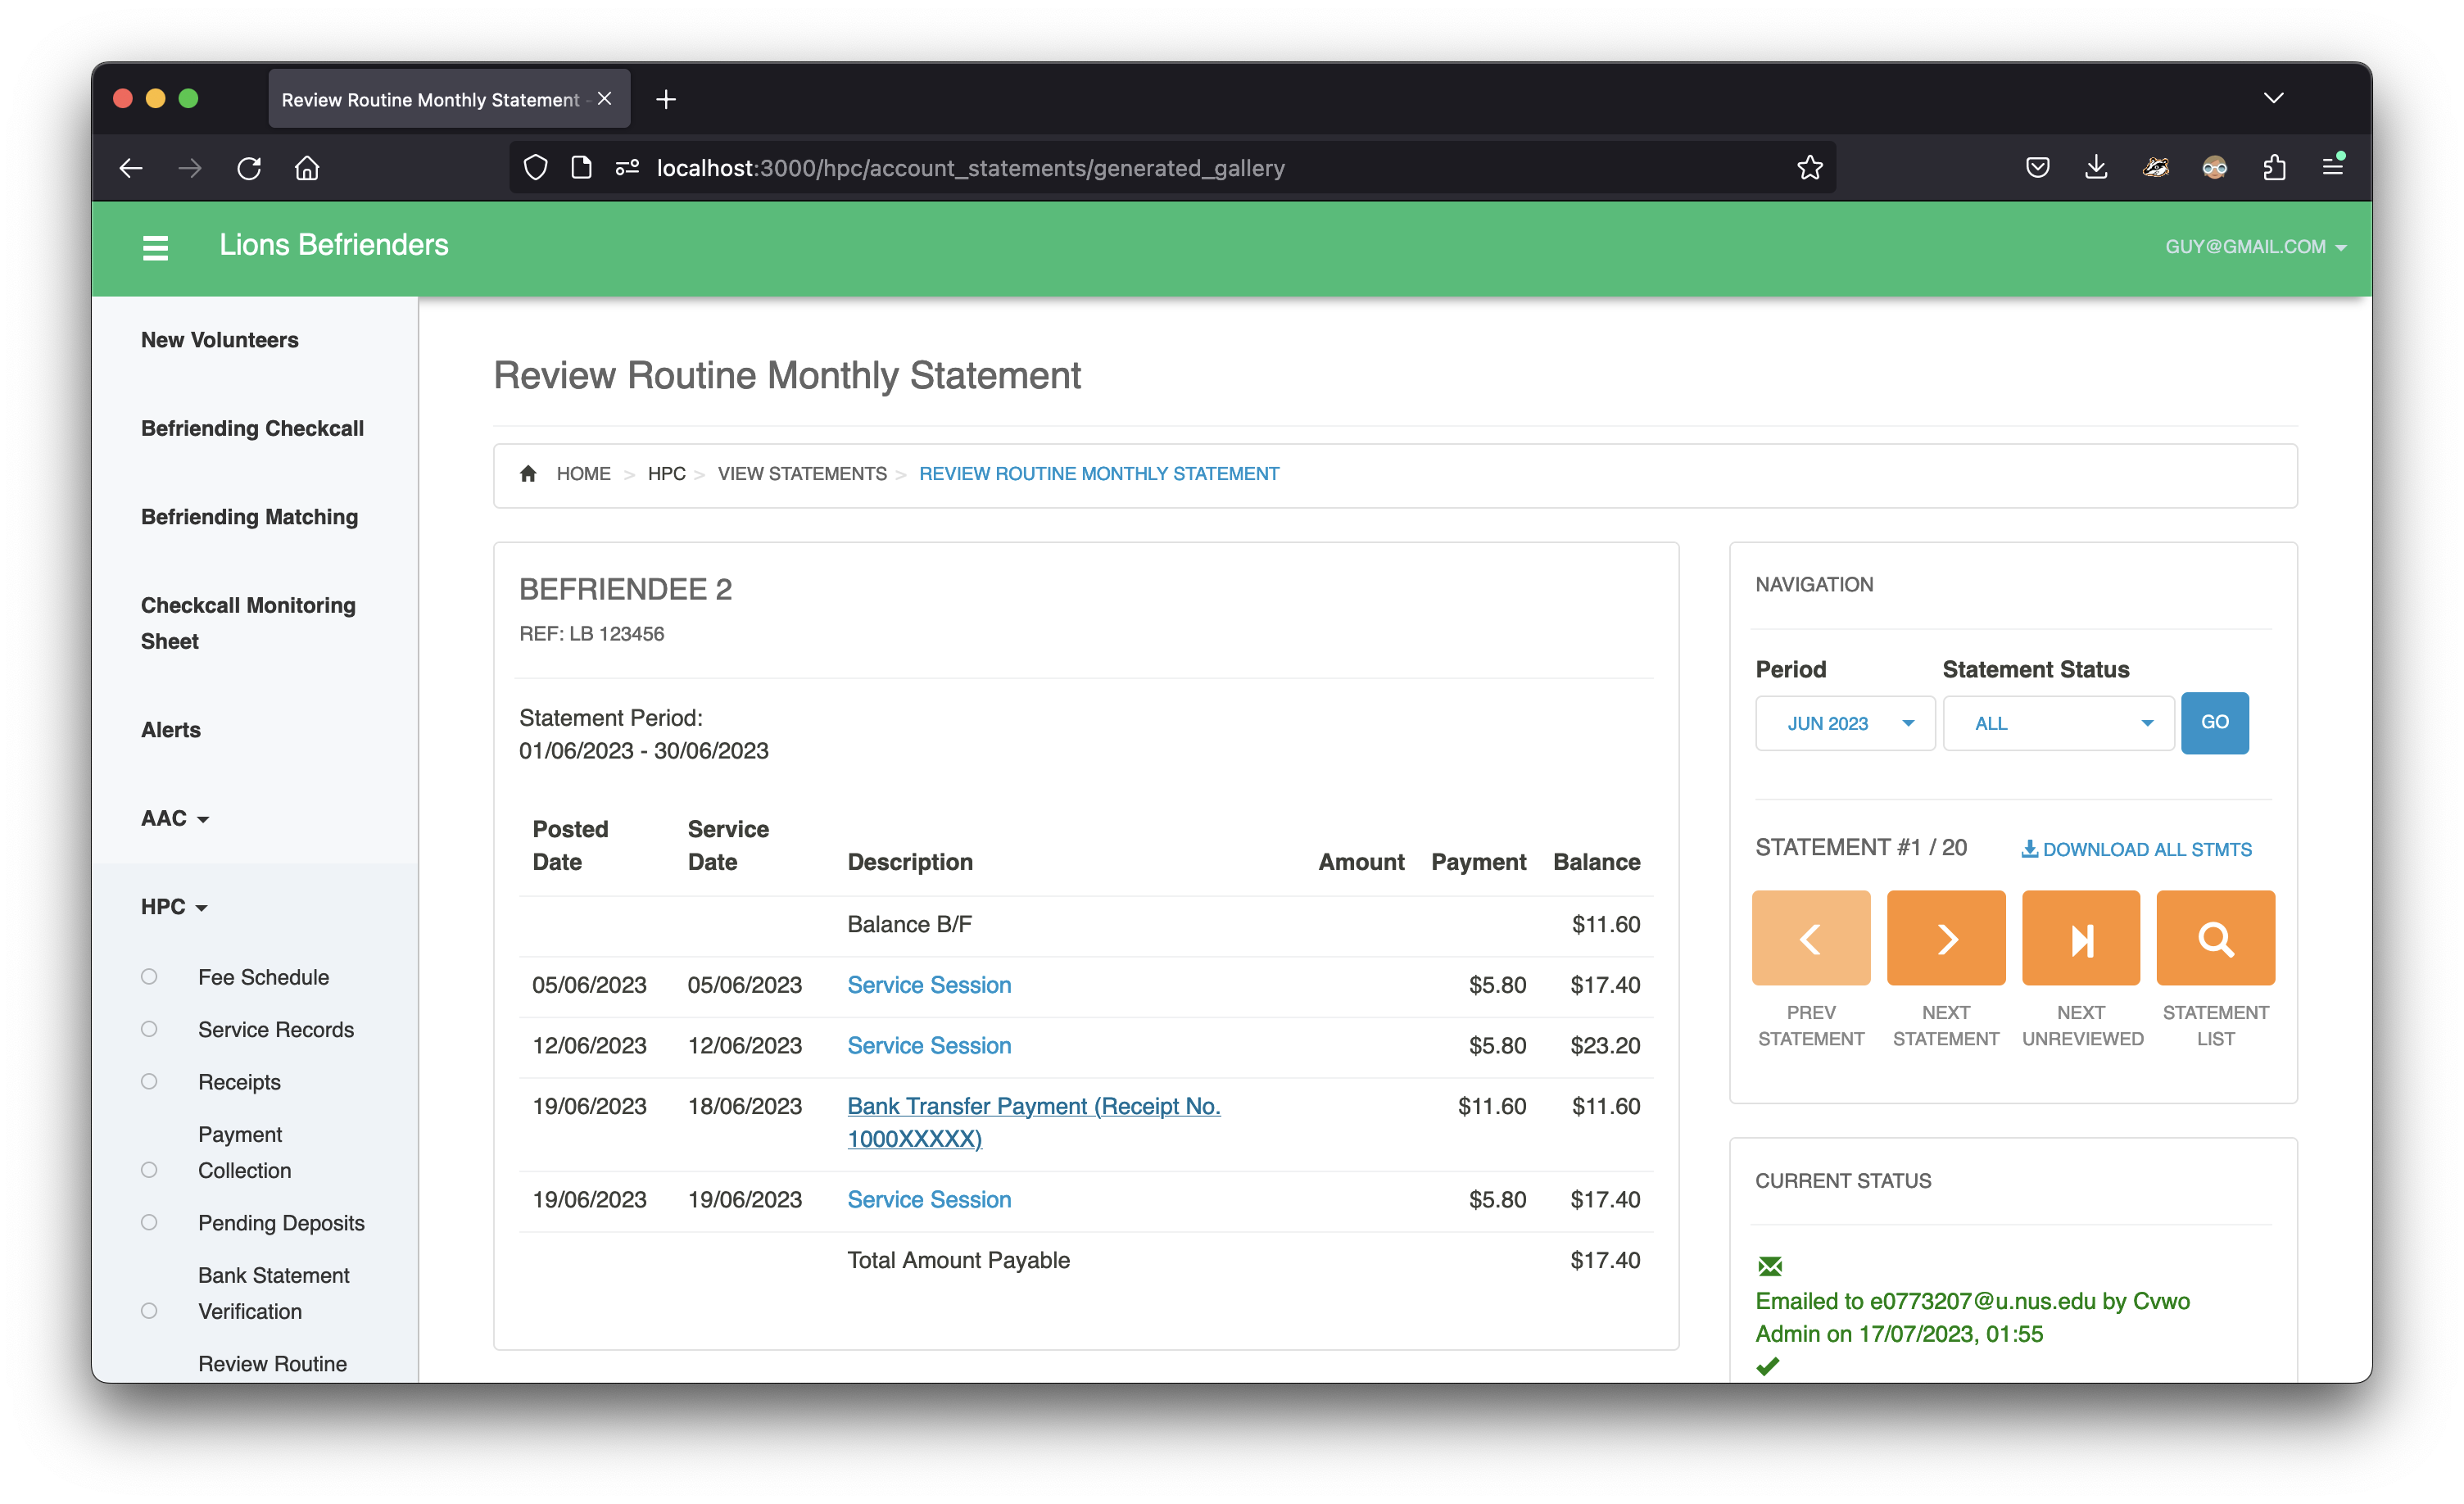Click the Total Amount Payable $17.40 value
Image resolution: width=2464 pixels, height=1504 pixels.
(x=1605, y=1260)
